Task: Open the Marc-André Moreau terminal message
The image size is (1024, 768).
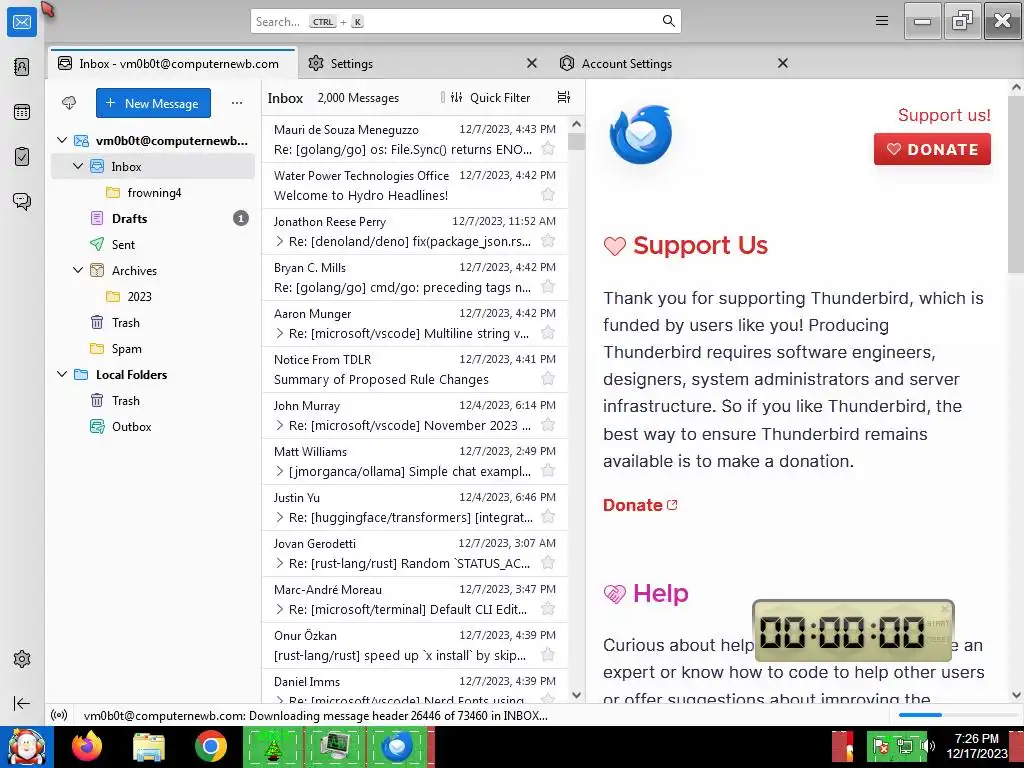Action: click(415, 599)
